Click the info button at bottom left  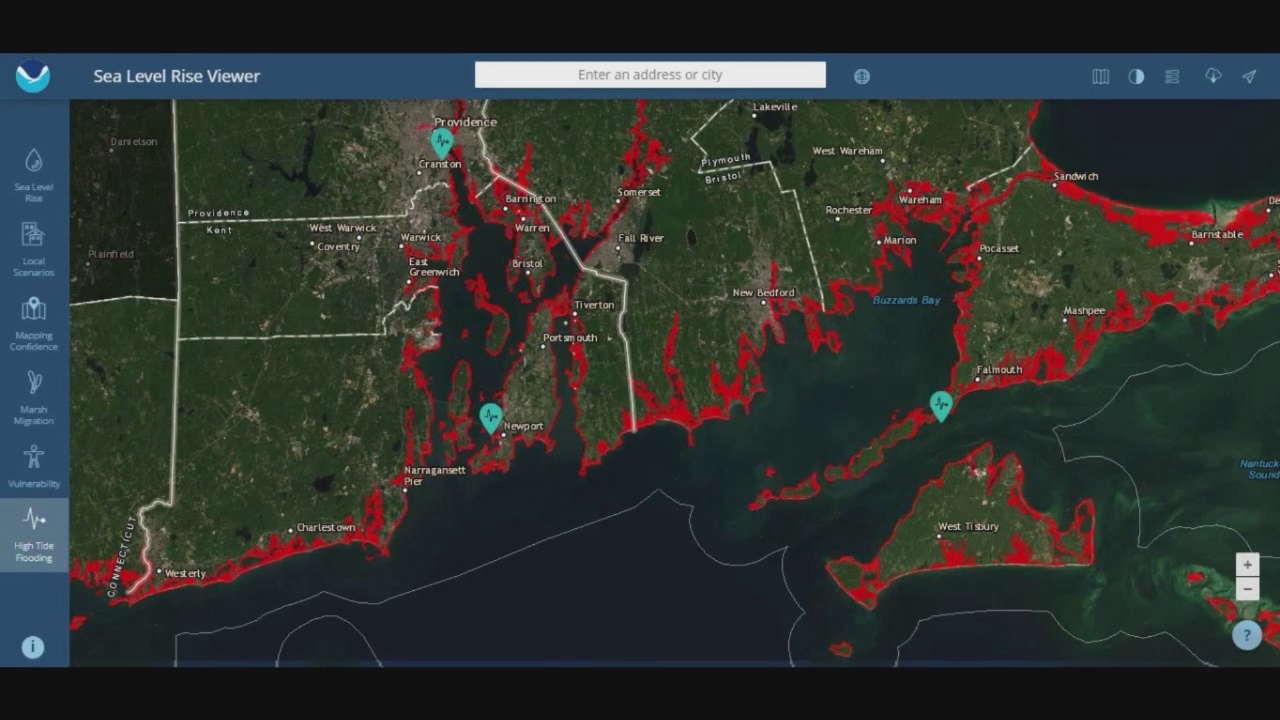pyautogui.click(x=34, y=647)
